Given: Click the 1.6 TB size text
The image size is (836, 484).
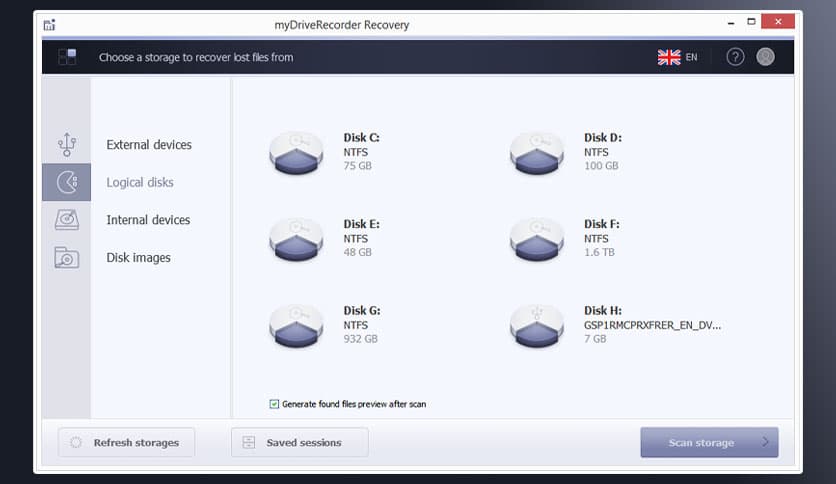Looking at the screenshot, I should (x=599, y=252).
